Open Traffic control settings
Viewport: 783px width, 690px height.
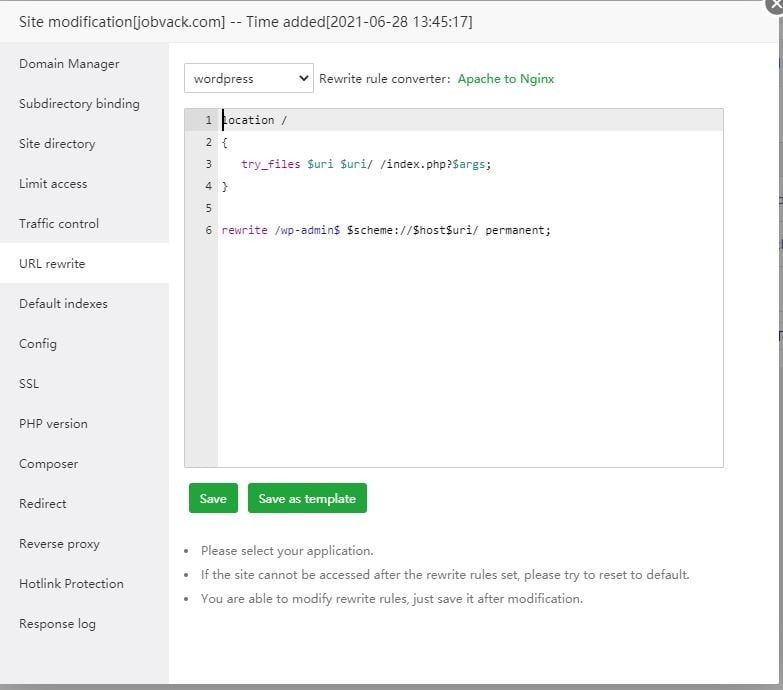(59, 224)
